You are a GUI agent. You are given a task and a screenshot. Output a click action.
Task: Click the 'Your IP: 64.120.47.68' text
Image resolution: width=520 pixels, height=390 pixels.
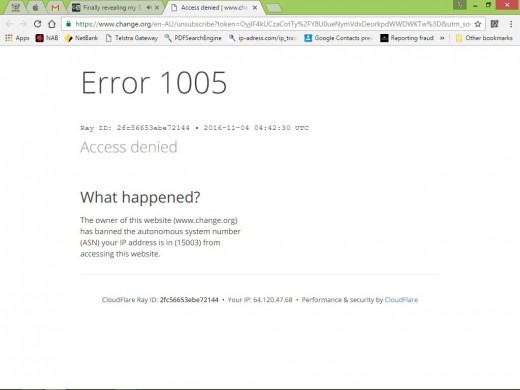click(x=260, y=300)
